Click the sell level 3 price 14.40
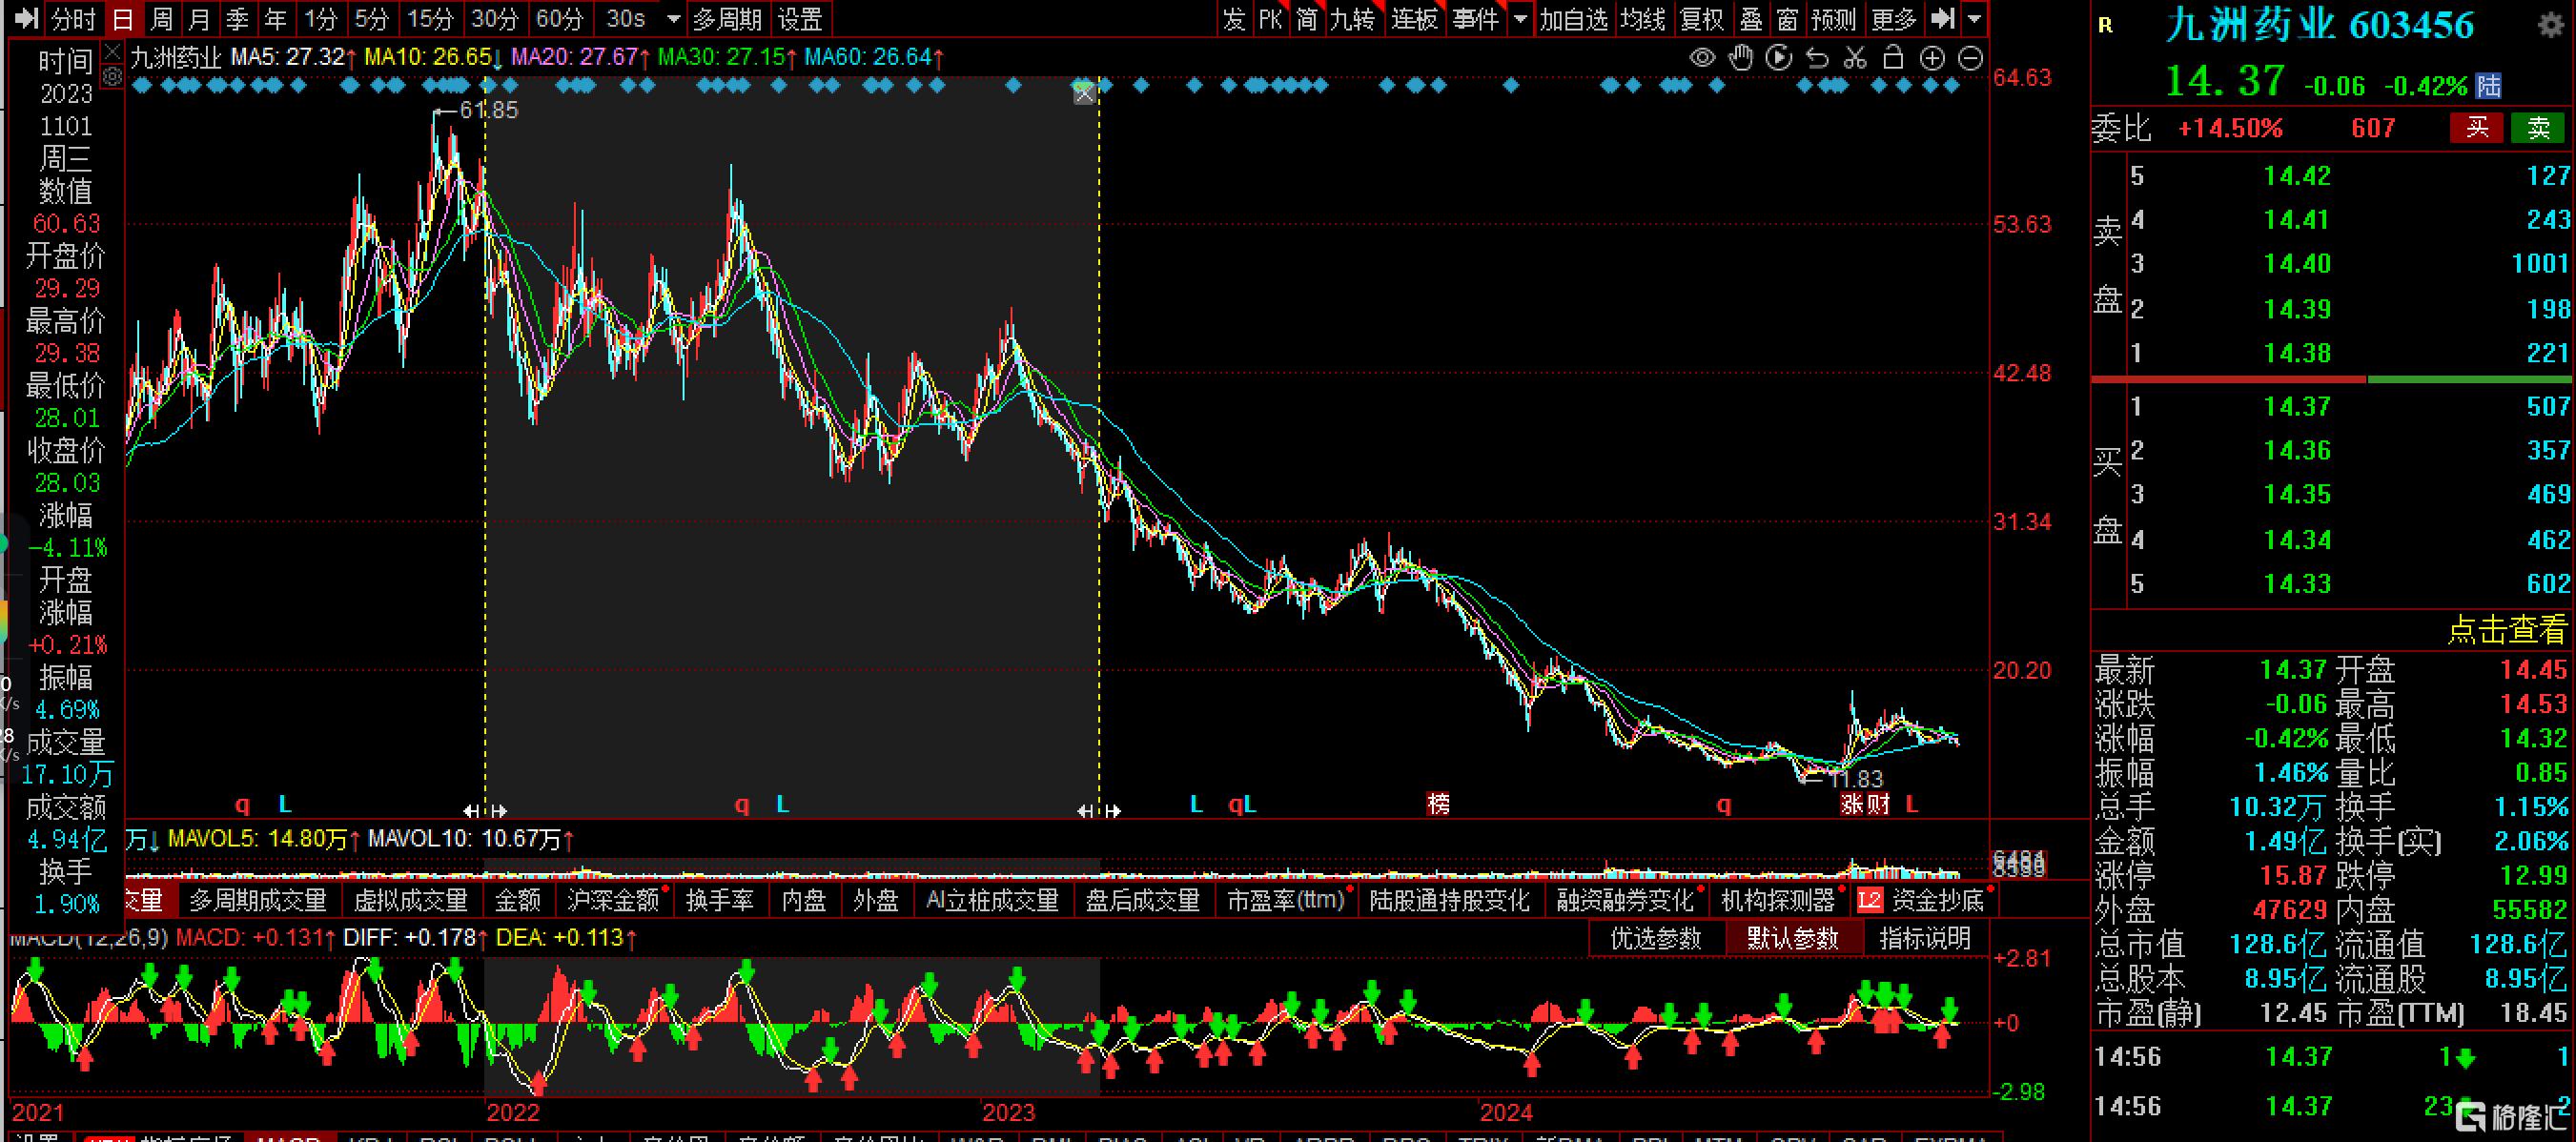 tap(2297, 264)
